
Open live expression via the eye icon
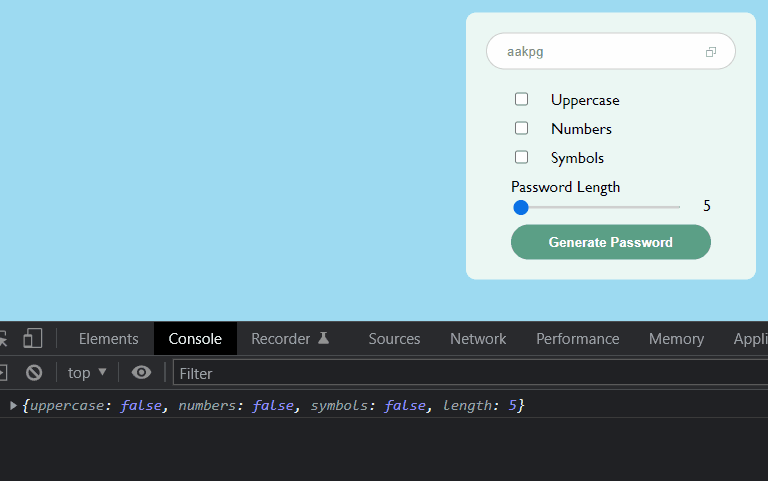pyautogui.click(x=142, y=373)
